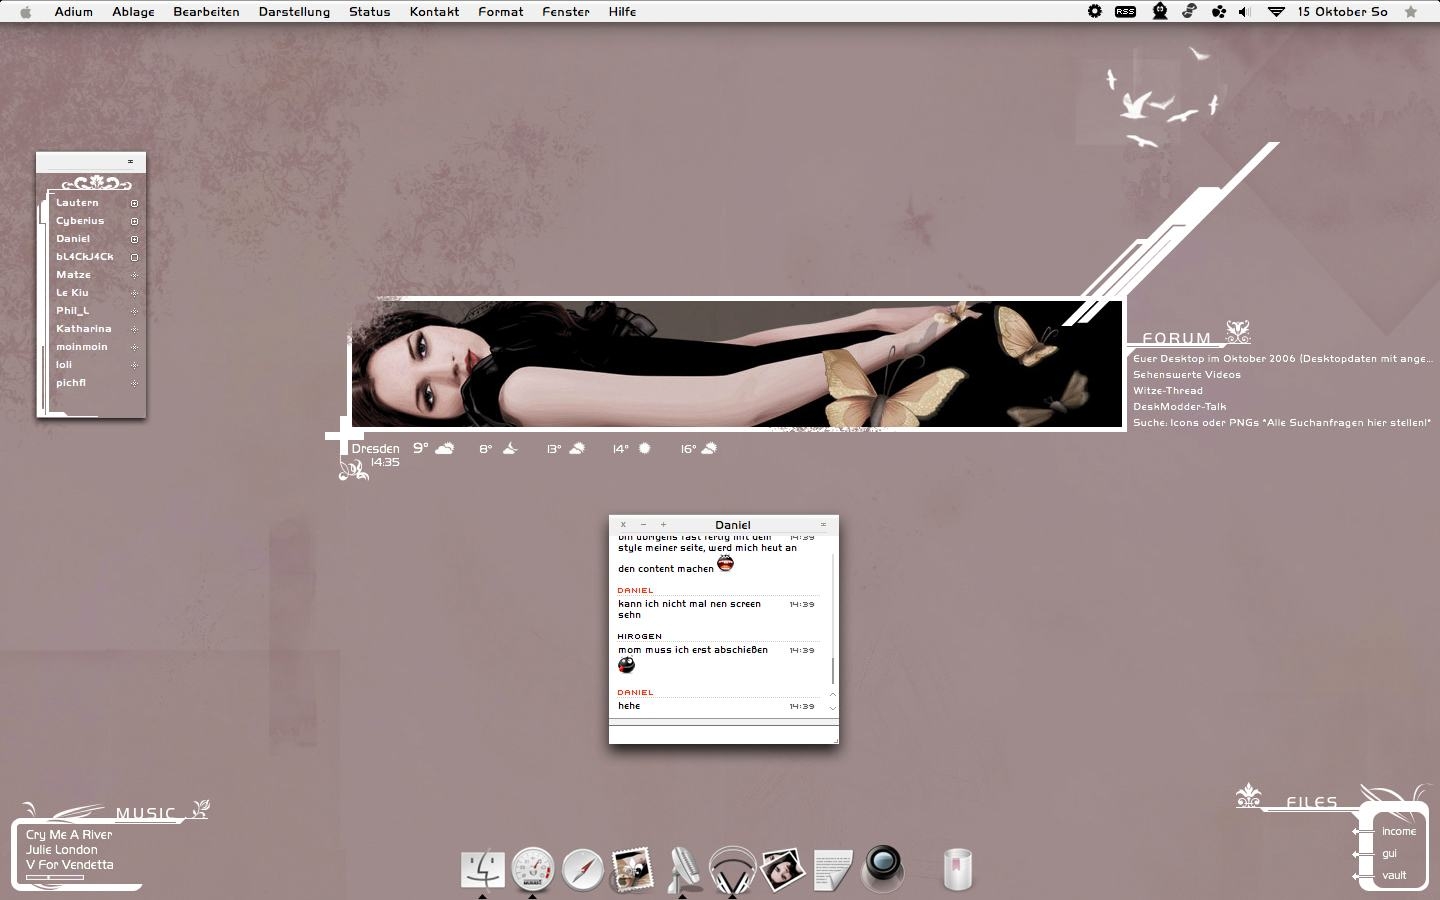
Task: Open the 'vault' files shortcut
Action: (x=1394, y=876)
